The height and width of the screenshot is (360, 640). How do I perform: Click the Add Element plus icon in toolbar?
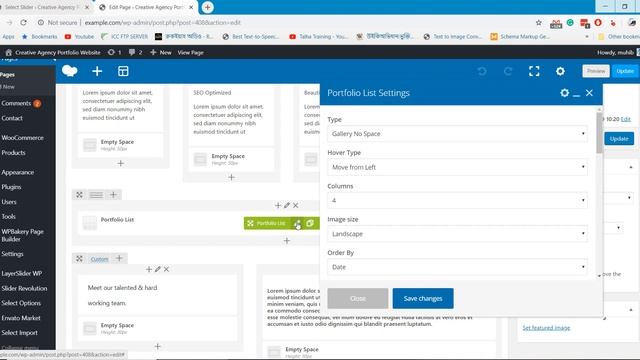tap(97, 71)
